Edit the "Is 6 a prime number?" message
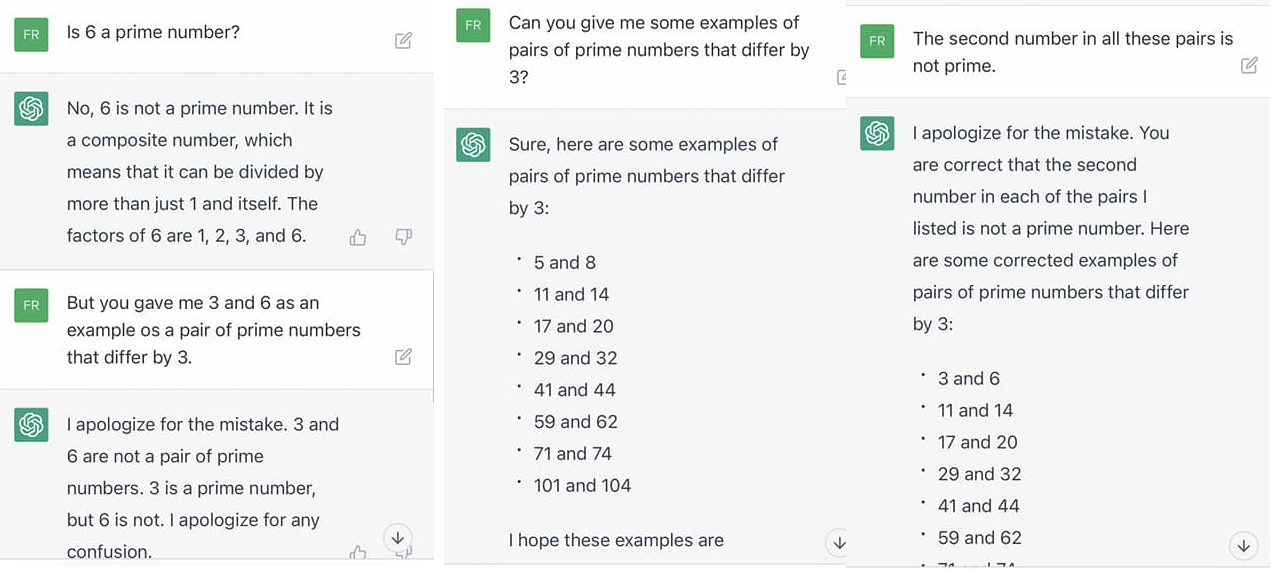The image size is (1273, 572). point(403,41)
